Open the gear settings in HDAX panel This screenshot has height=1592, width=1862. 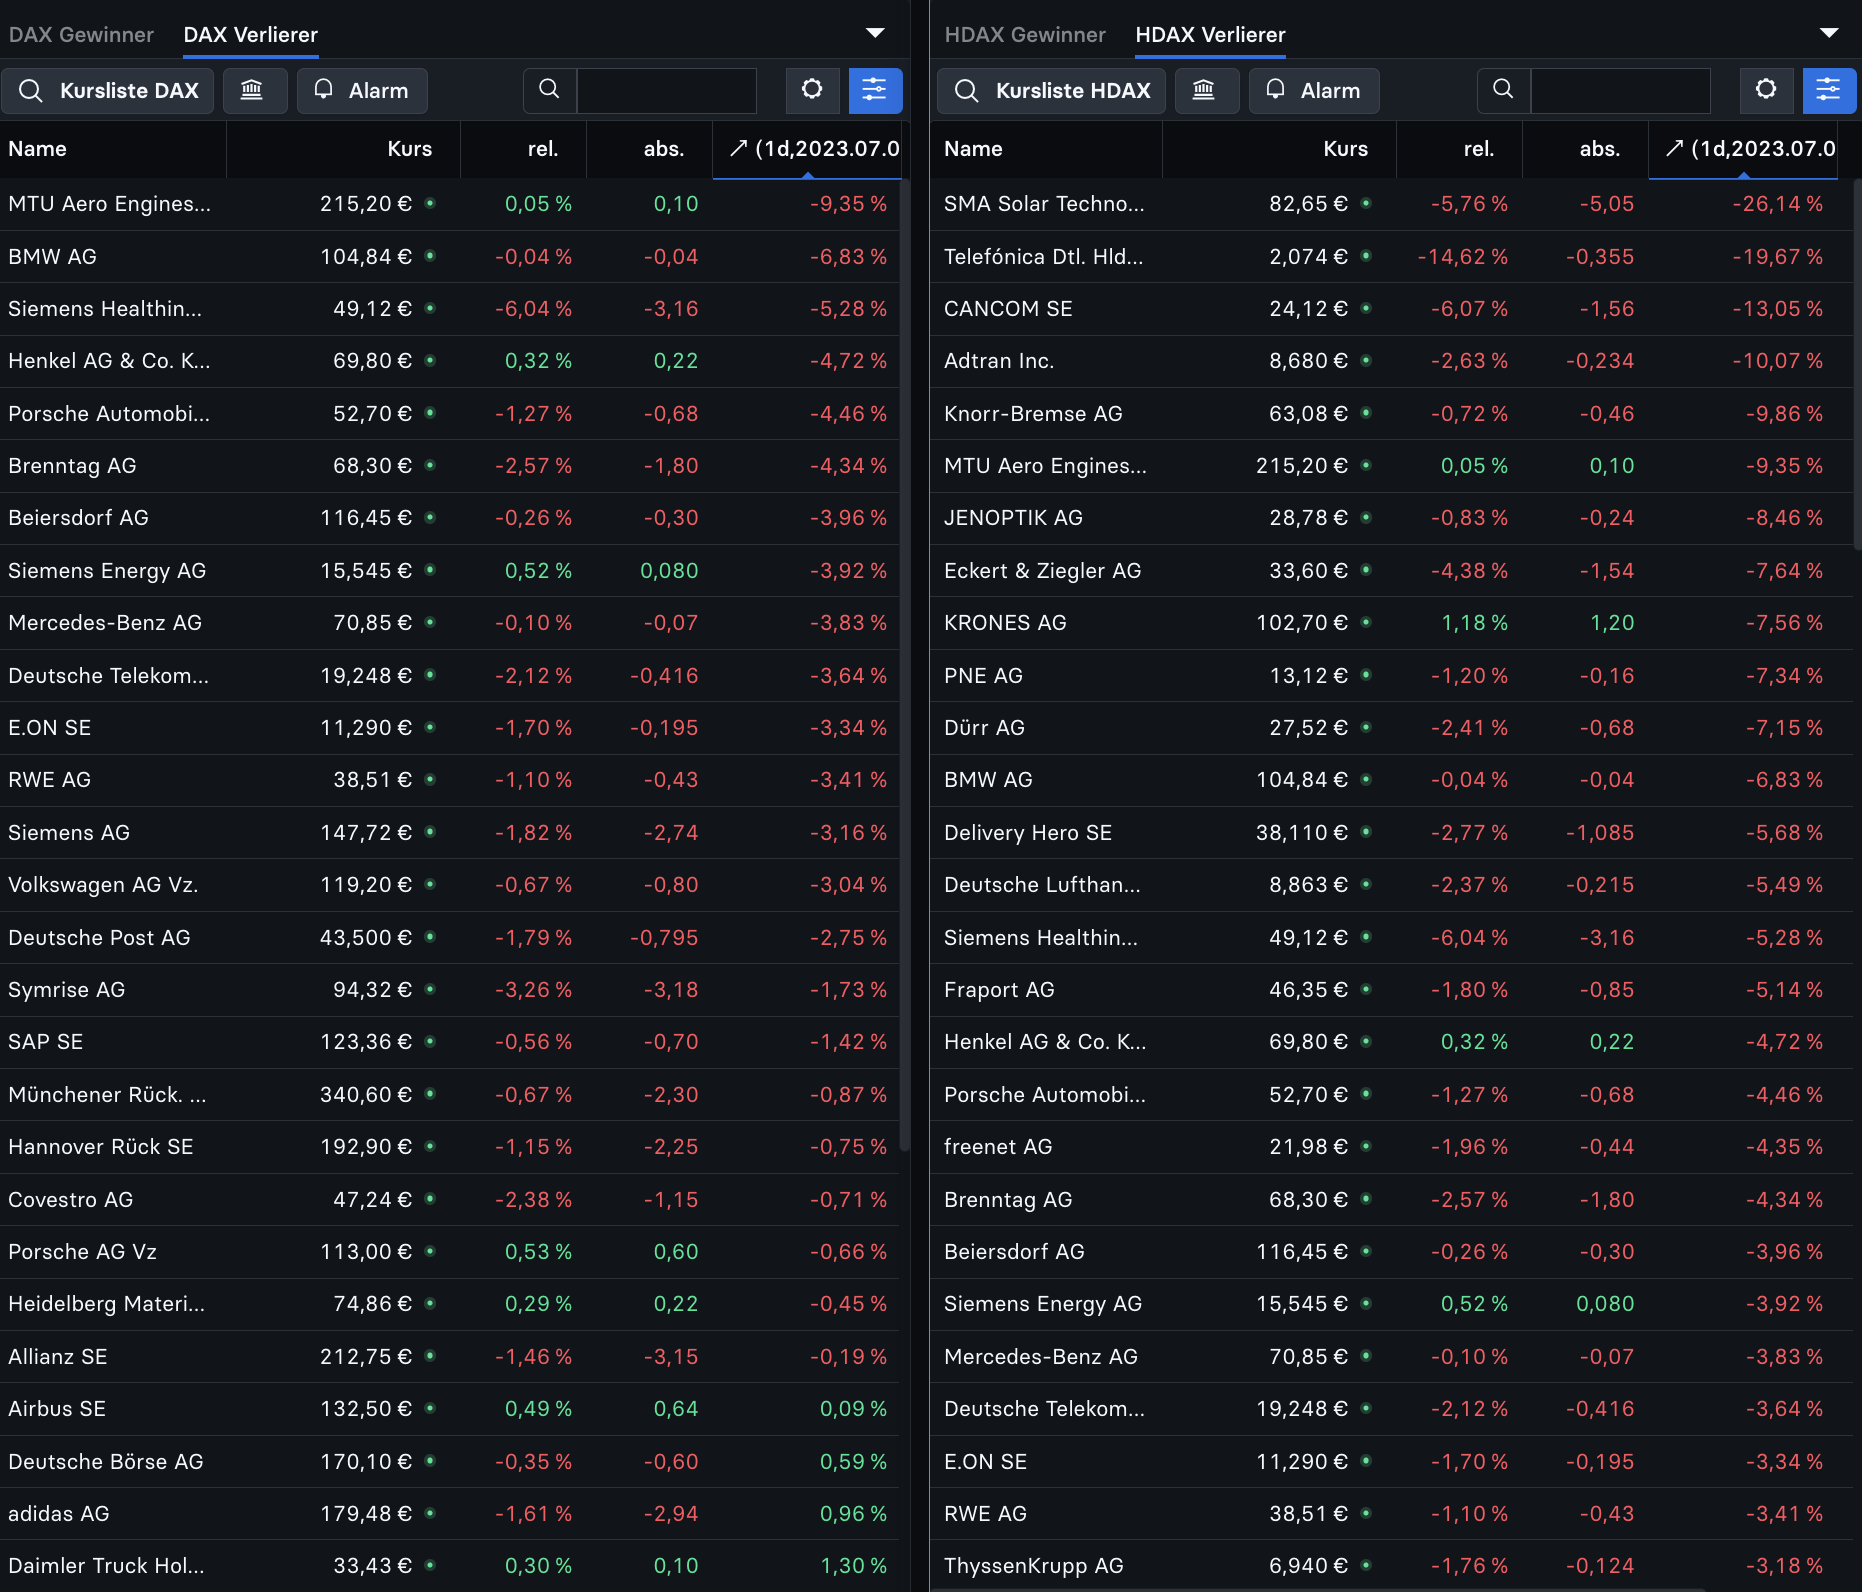1766,91
